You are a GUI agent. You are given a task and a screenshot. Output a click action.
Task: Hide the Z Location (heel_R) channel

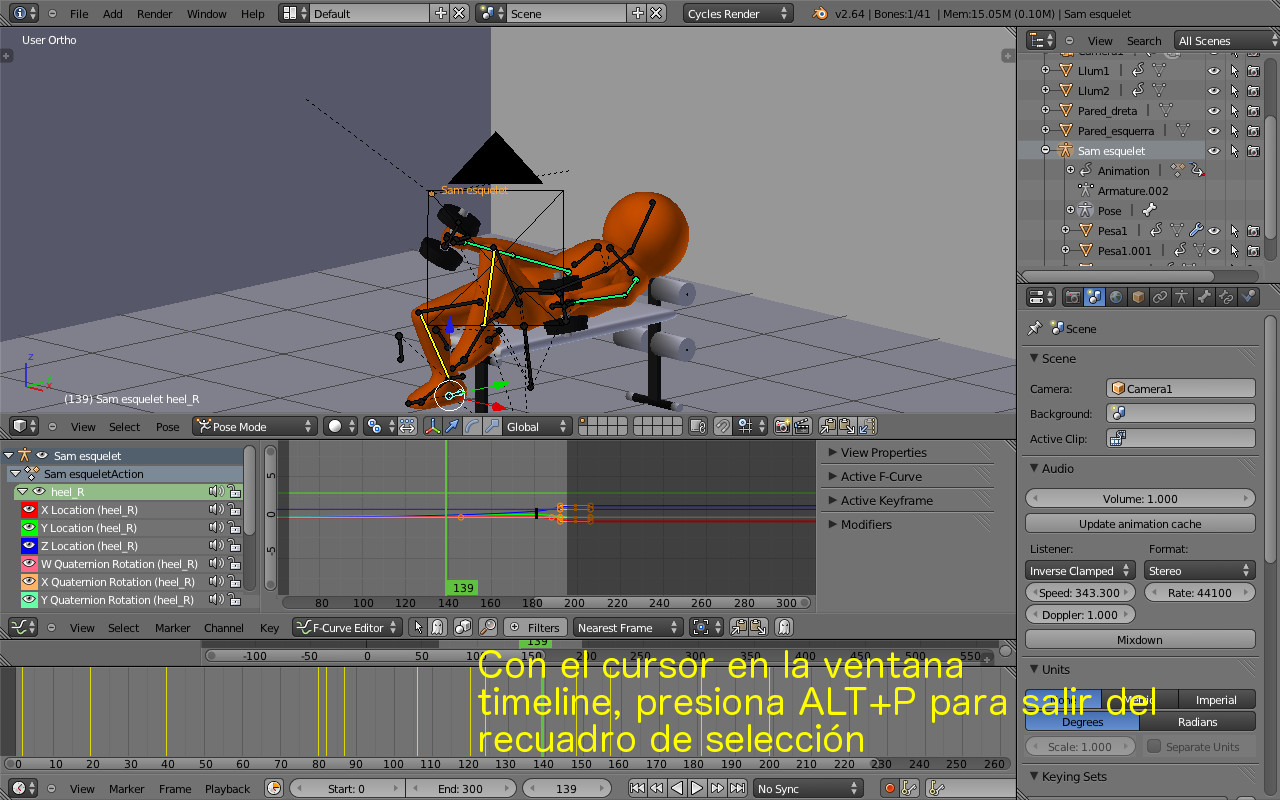pos(29,546)
